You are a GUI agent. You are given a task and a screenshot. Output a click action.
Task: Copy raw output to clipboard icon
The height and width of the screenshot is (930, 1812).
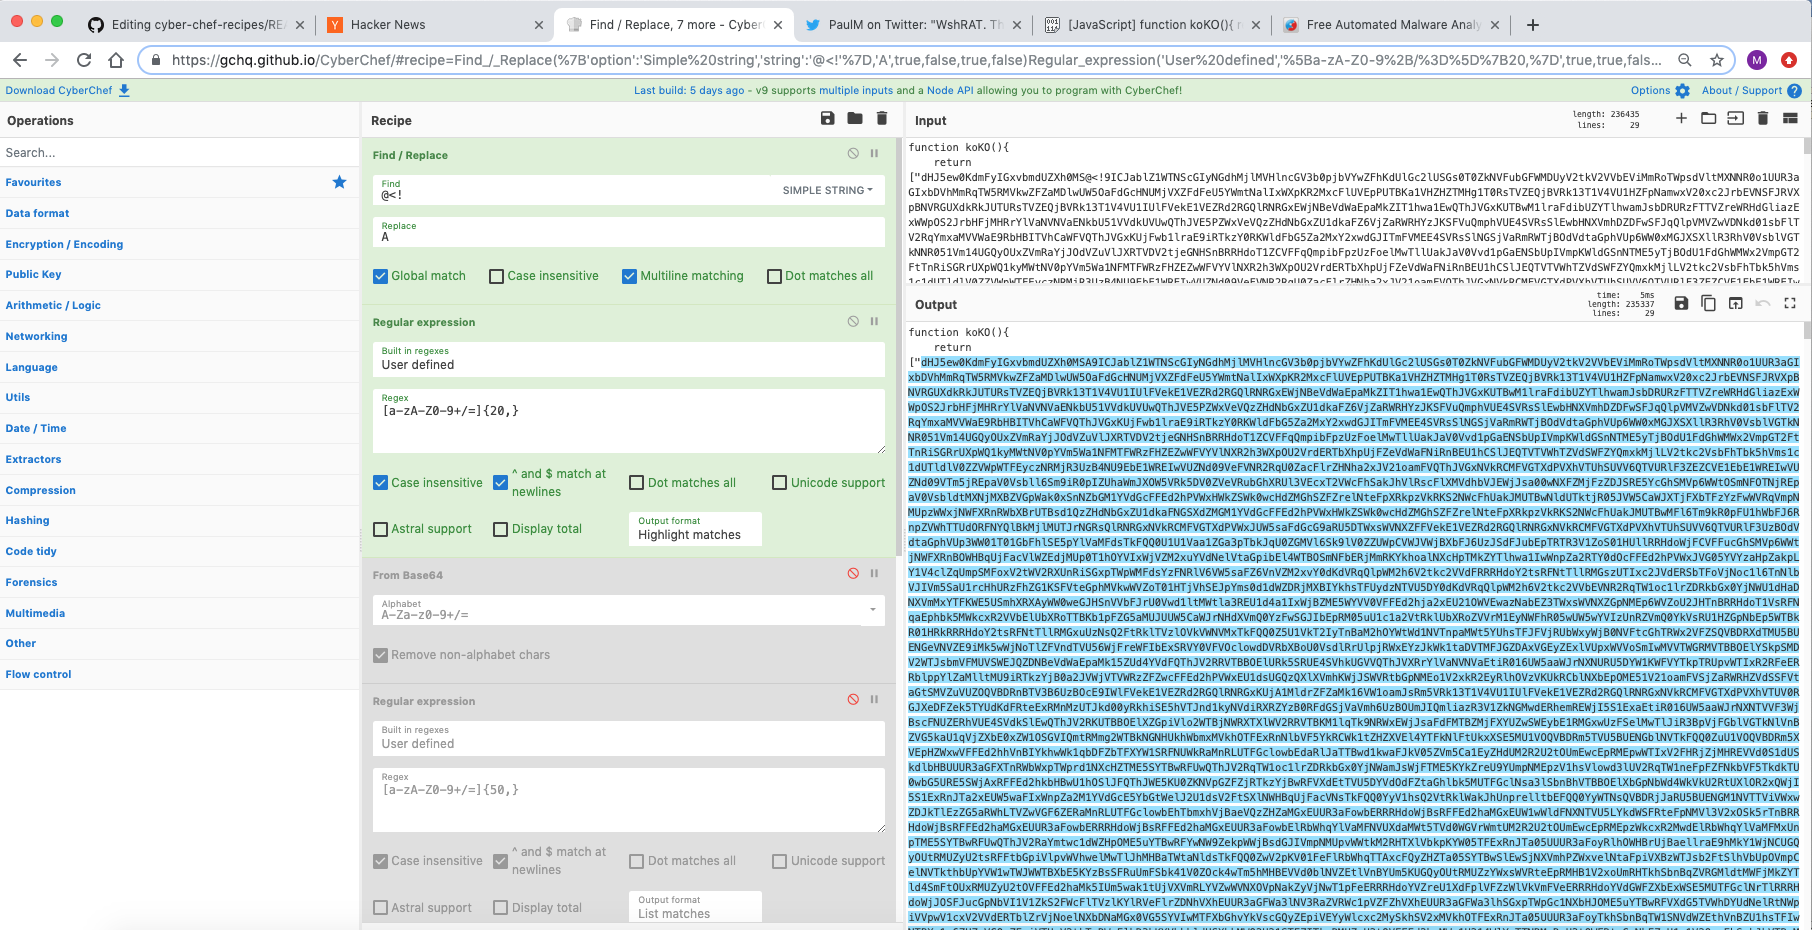point(1708,303)
